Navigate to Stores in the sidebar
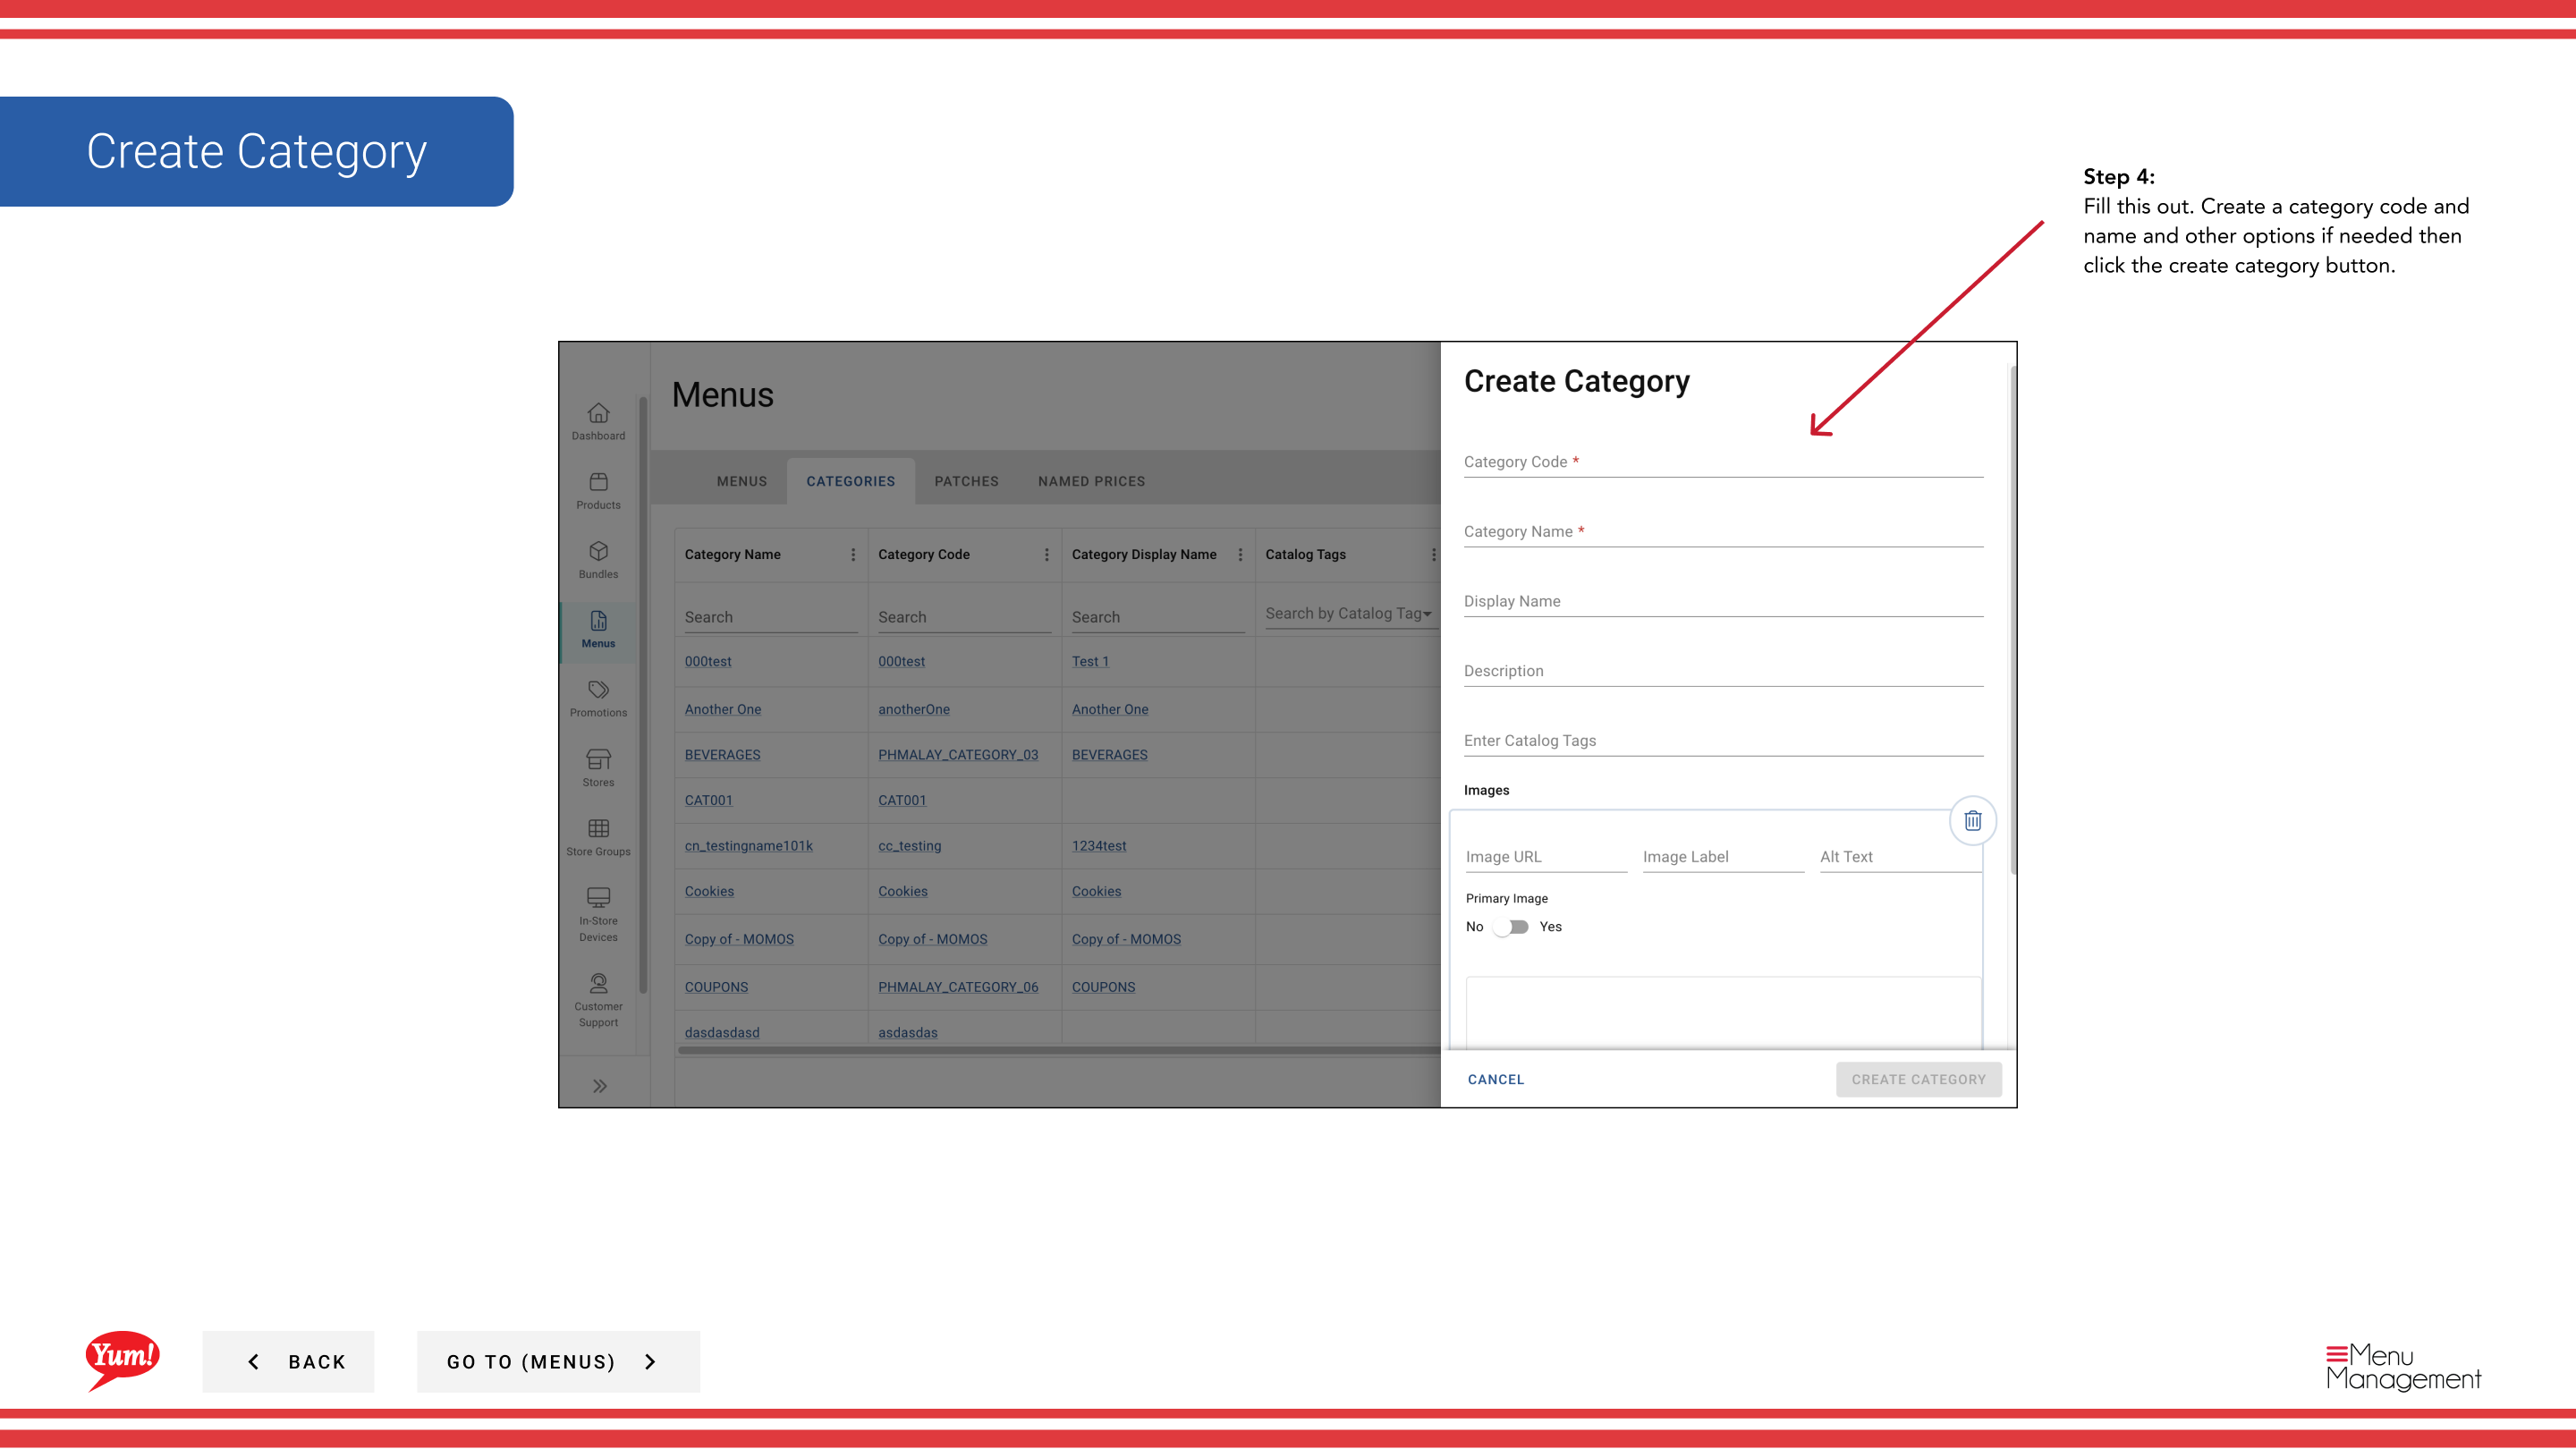This screenshot has height=1449, width=2576. click(x=598, y=768)
